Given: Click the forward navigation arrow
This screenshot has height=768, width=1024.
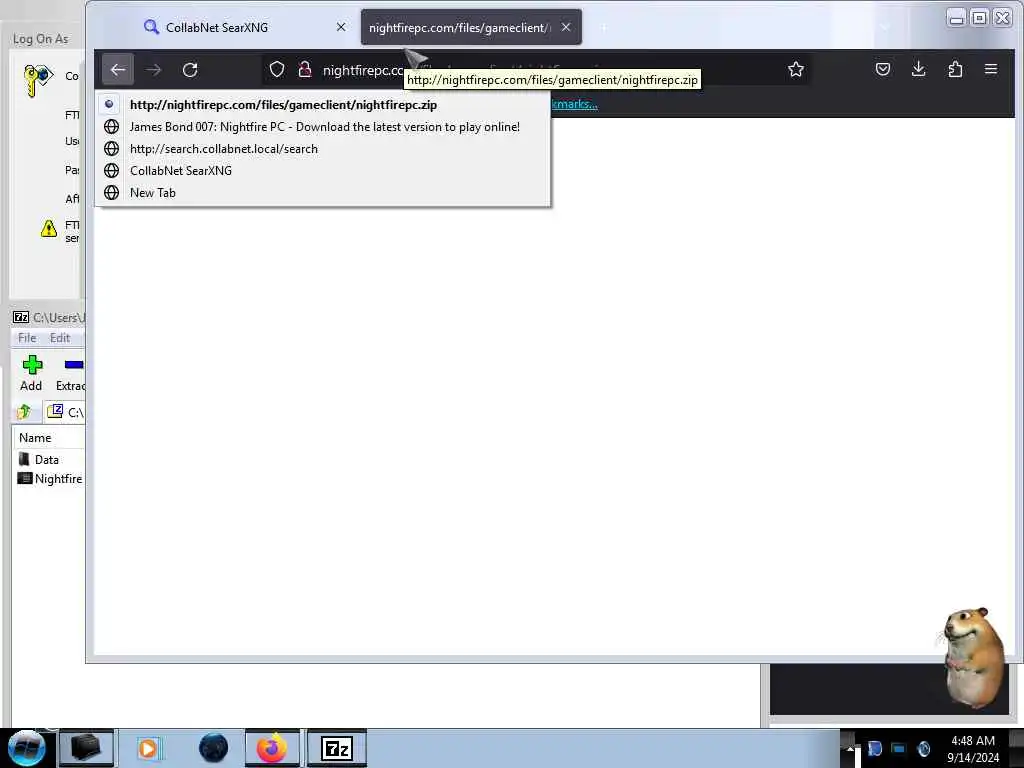Looking at the screenshot, I should click(x=153, y=69).
